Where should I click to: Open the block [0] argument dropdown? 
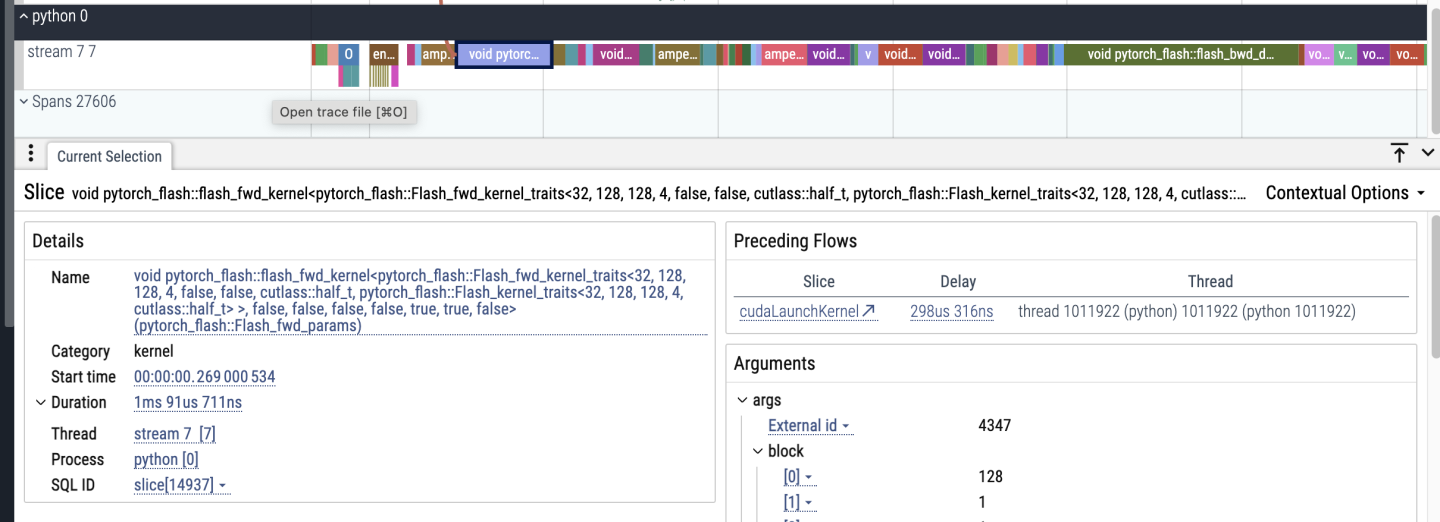pos(809,477)
